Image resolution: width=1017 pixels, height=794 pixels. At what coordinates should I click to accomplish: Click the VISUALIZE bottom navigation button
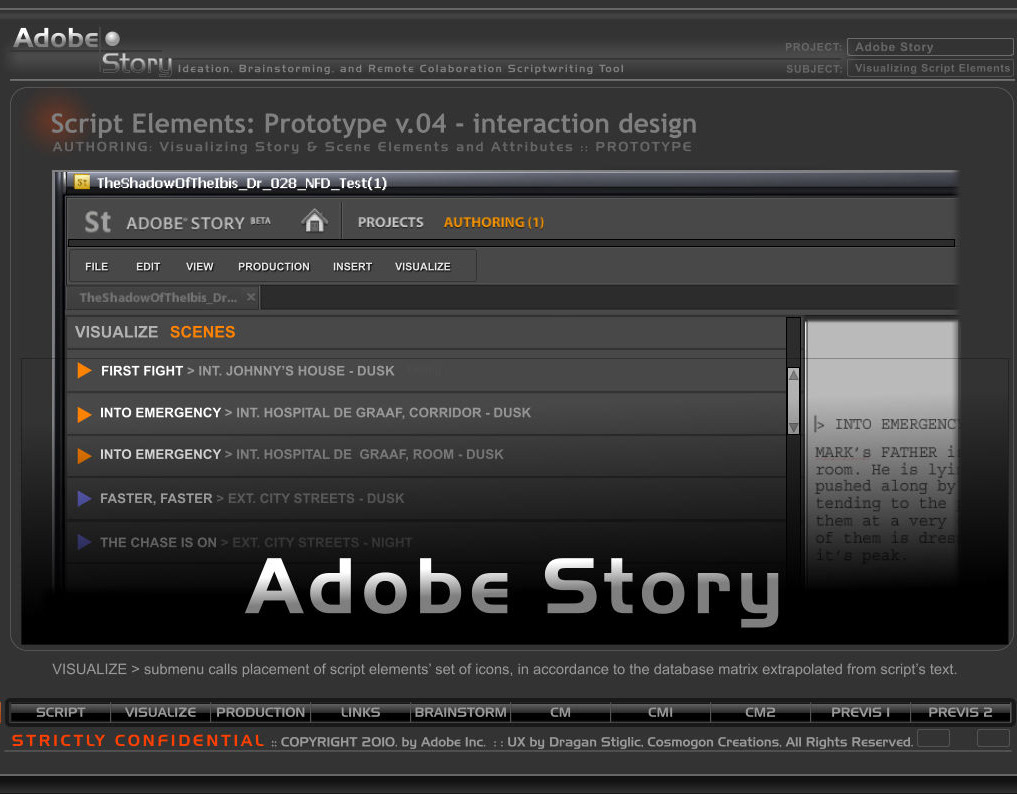coord(160,712)
